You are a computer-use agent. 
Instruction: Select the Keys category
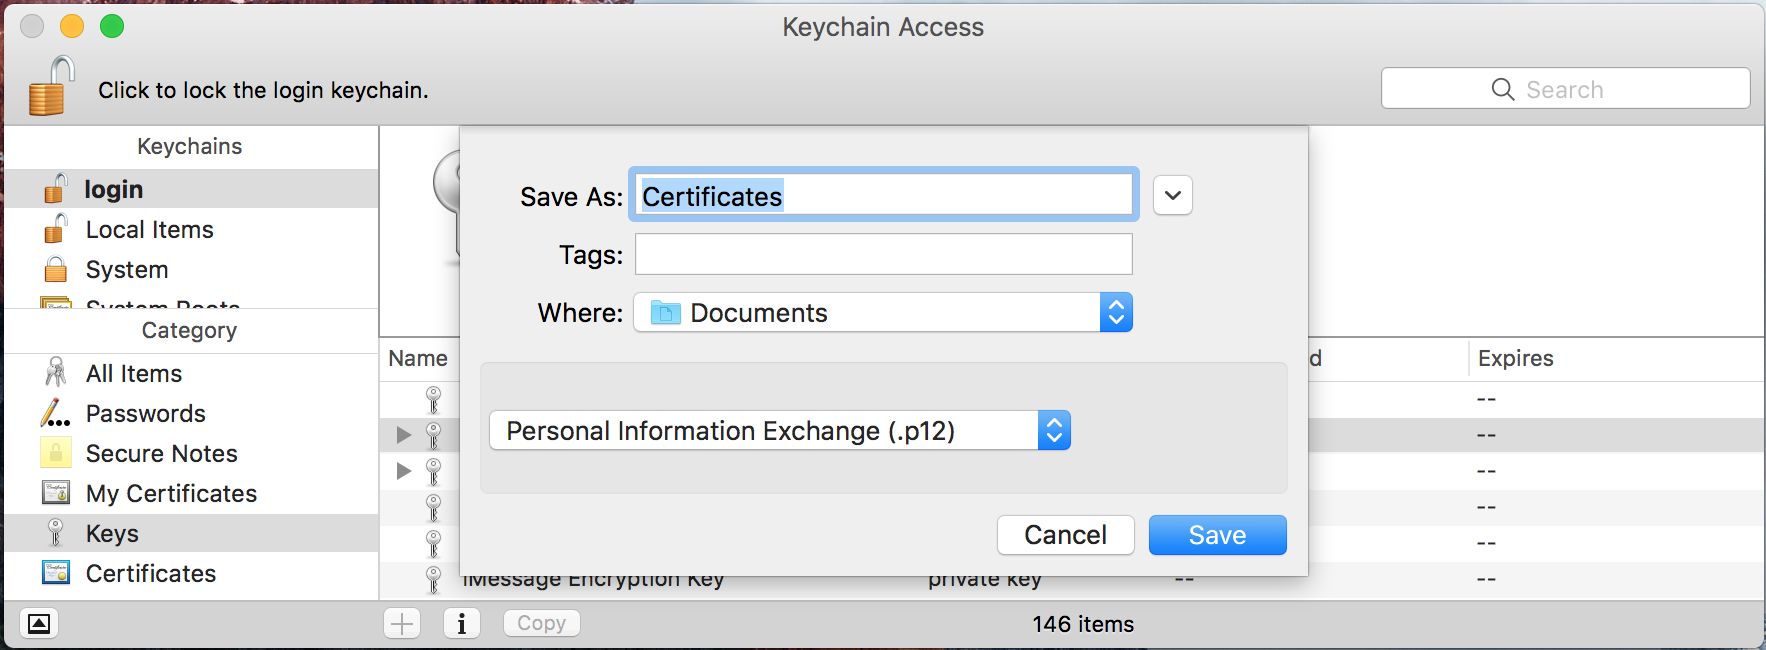(x=191, y=533)
